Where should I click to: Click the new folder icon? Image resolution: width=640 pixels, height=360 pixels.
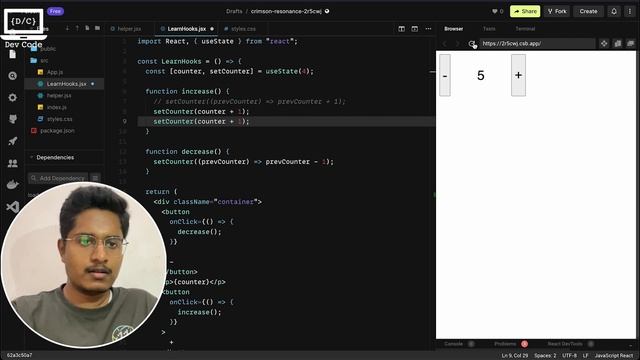pyautogui.click(x=97, y=28)
